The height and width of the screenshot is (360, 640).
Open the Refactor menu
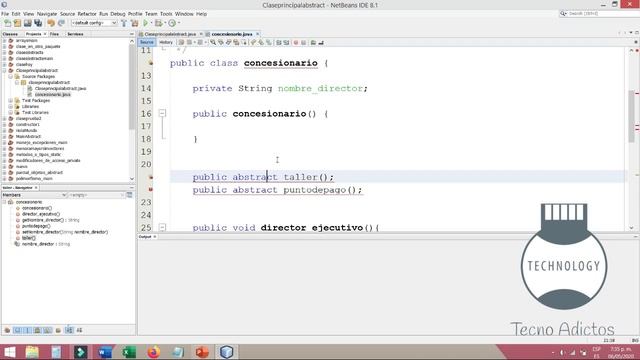coord(87,14)
